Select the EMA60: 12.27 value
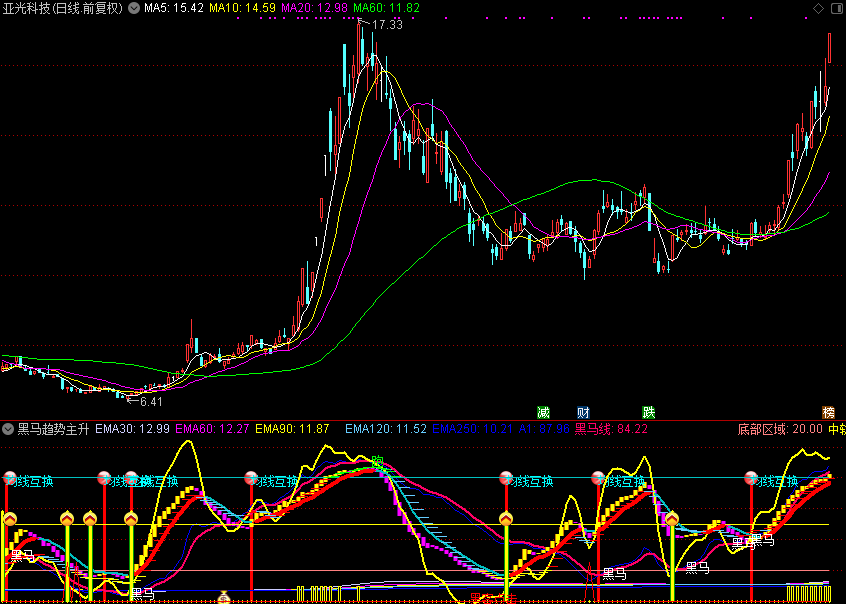Image resolution: width=846 pixels, height=604 pixels. [212, 429]
